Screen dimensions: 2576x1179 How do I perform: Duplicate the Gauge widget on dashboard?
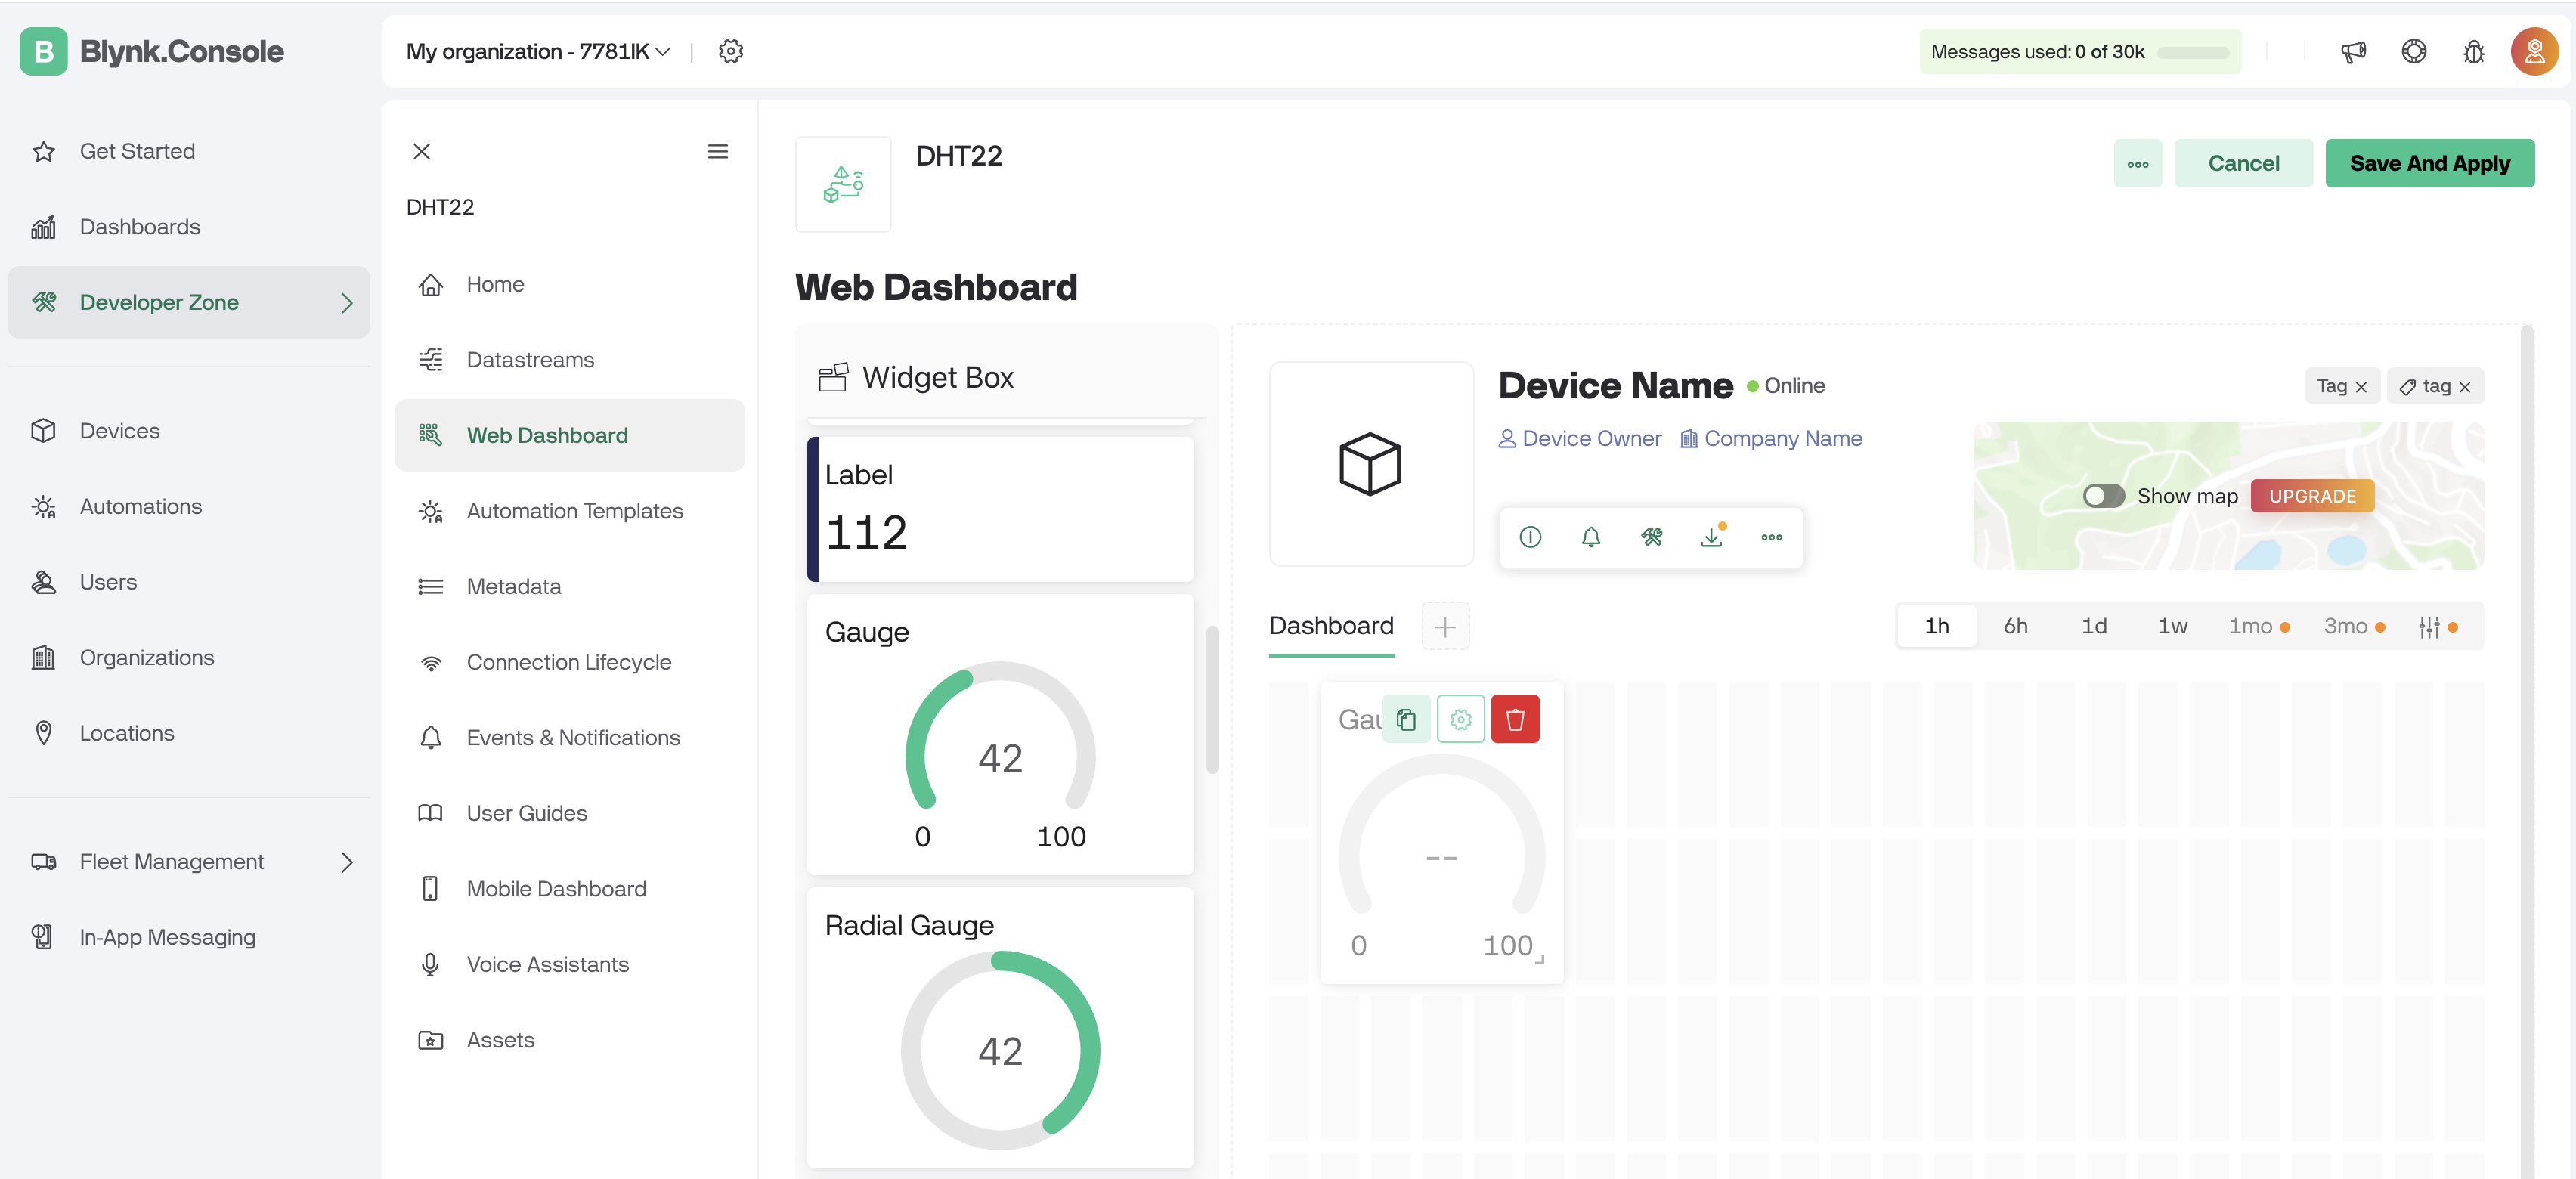[1406, 719]
